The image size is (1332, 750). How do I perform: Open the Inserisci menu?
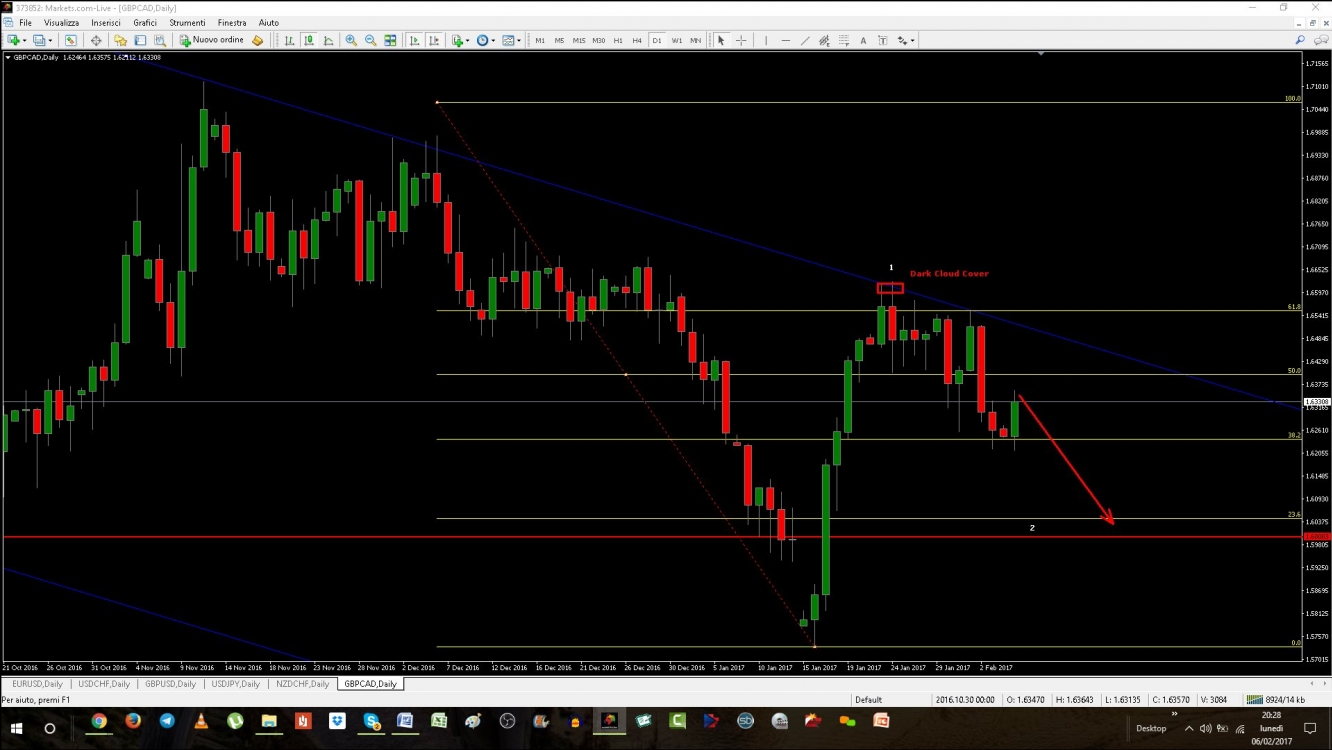(106, 22)
